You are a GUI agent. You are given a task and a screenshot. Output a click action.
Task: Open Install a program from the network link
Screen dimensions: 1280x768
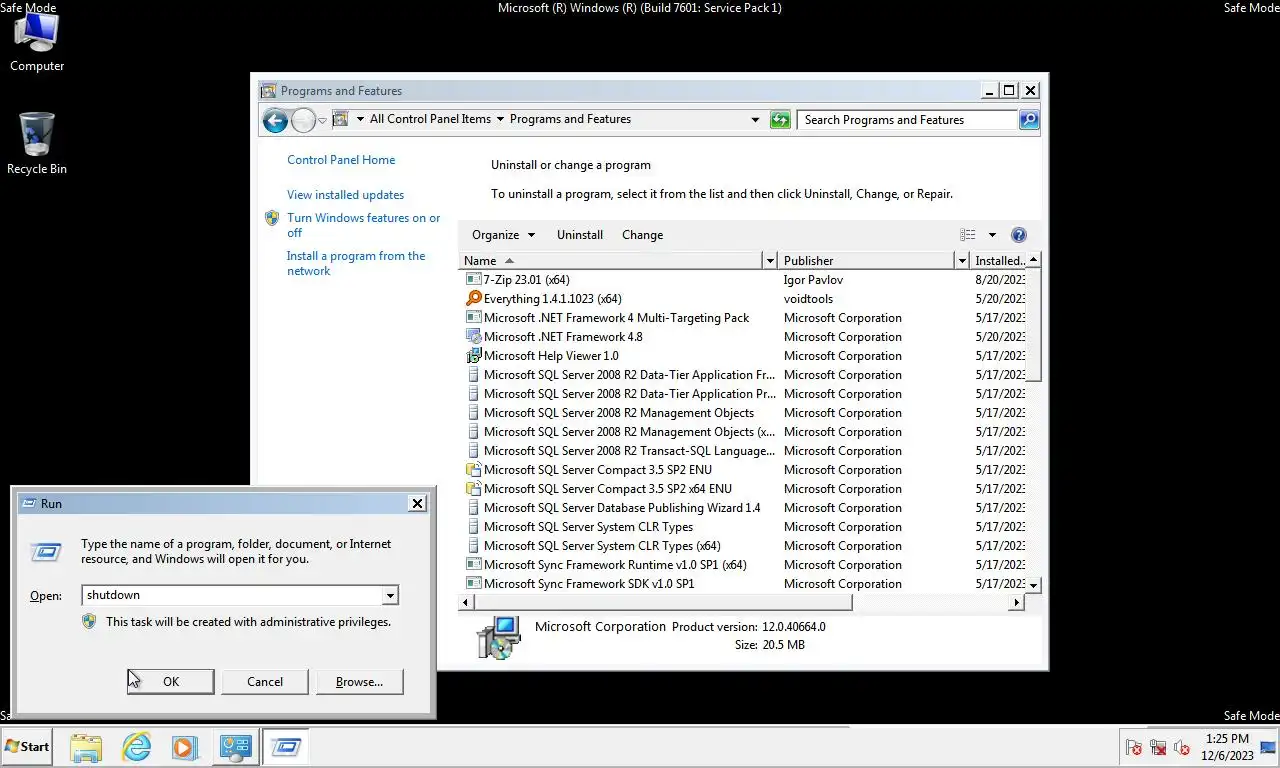356,263
